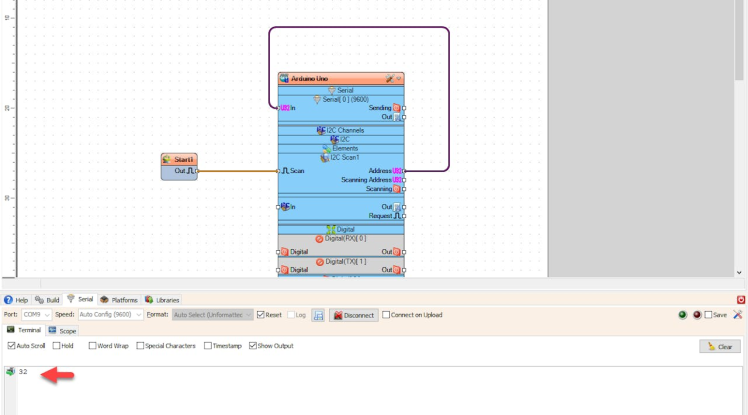Click the I2C Scan1 element icon
This screenshot has width=748, height=415.
(x=324, y=157)
